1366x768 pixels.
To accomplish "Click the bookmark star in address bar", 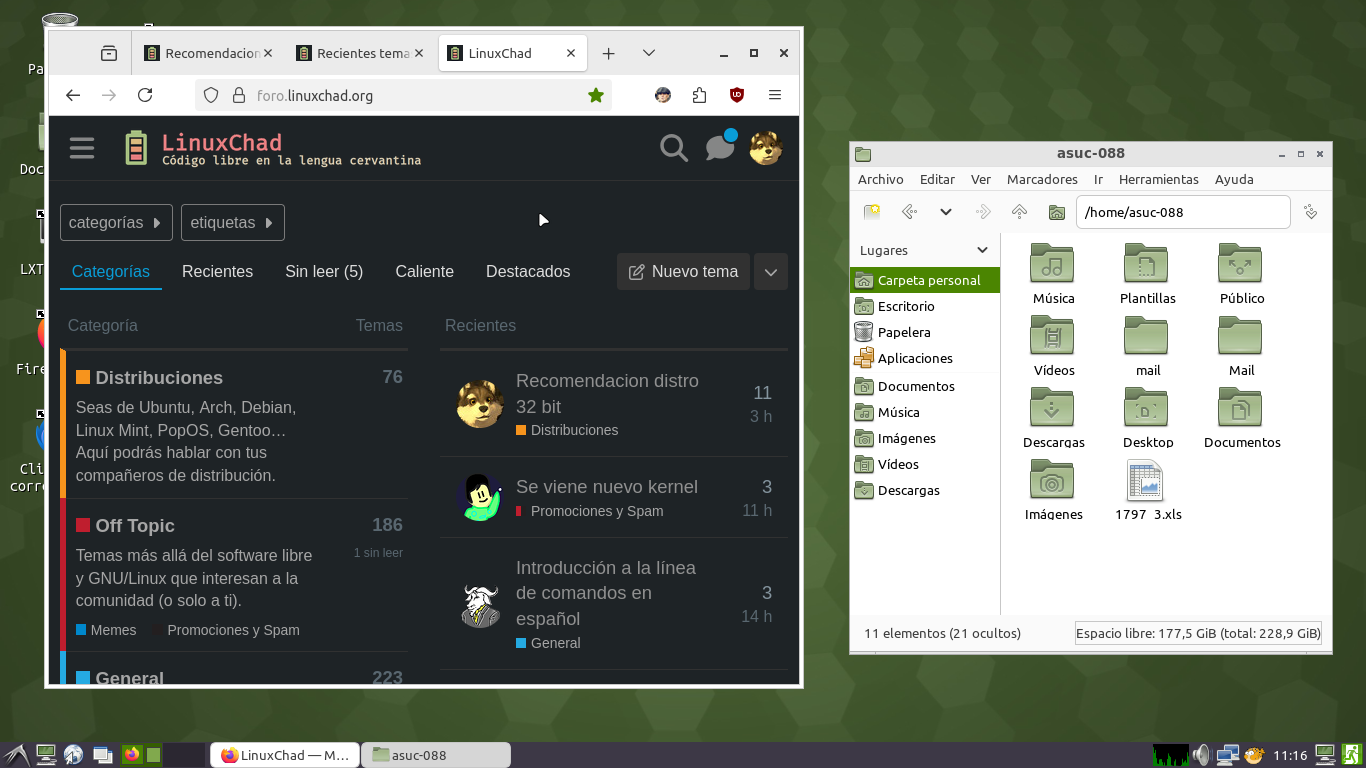I will [596, 95].
